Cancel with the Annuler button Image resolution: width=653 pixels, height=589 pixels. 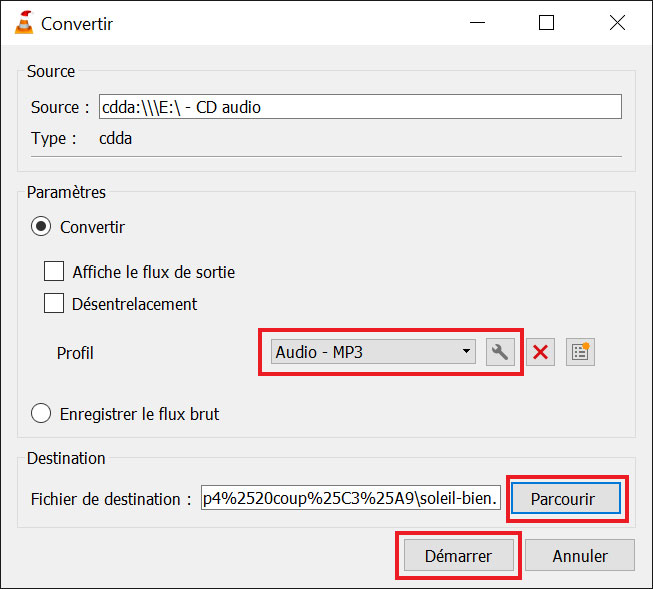[x=580, y=556]
